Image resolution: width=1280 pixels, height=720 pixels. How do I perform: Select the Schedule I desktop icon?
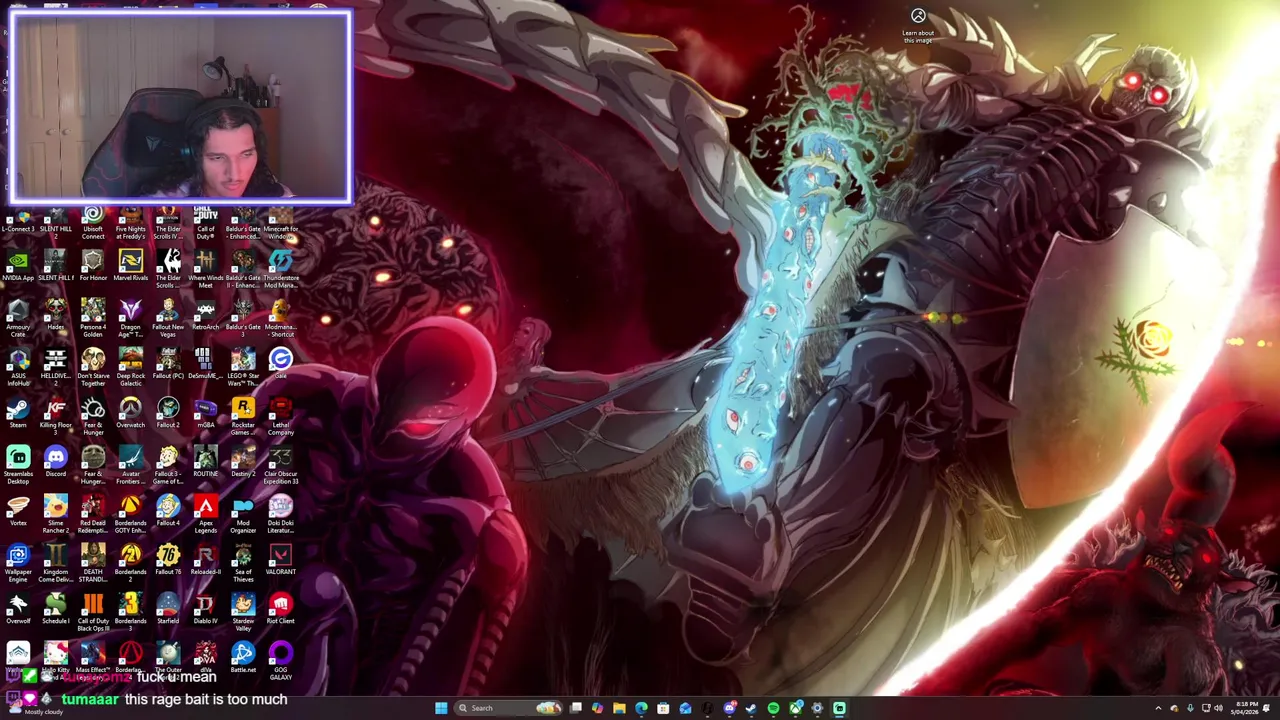tap(55, 610)
